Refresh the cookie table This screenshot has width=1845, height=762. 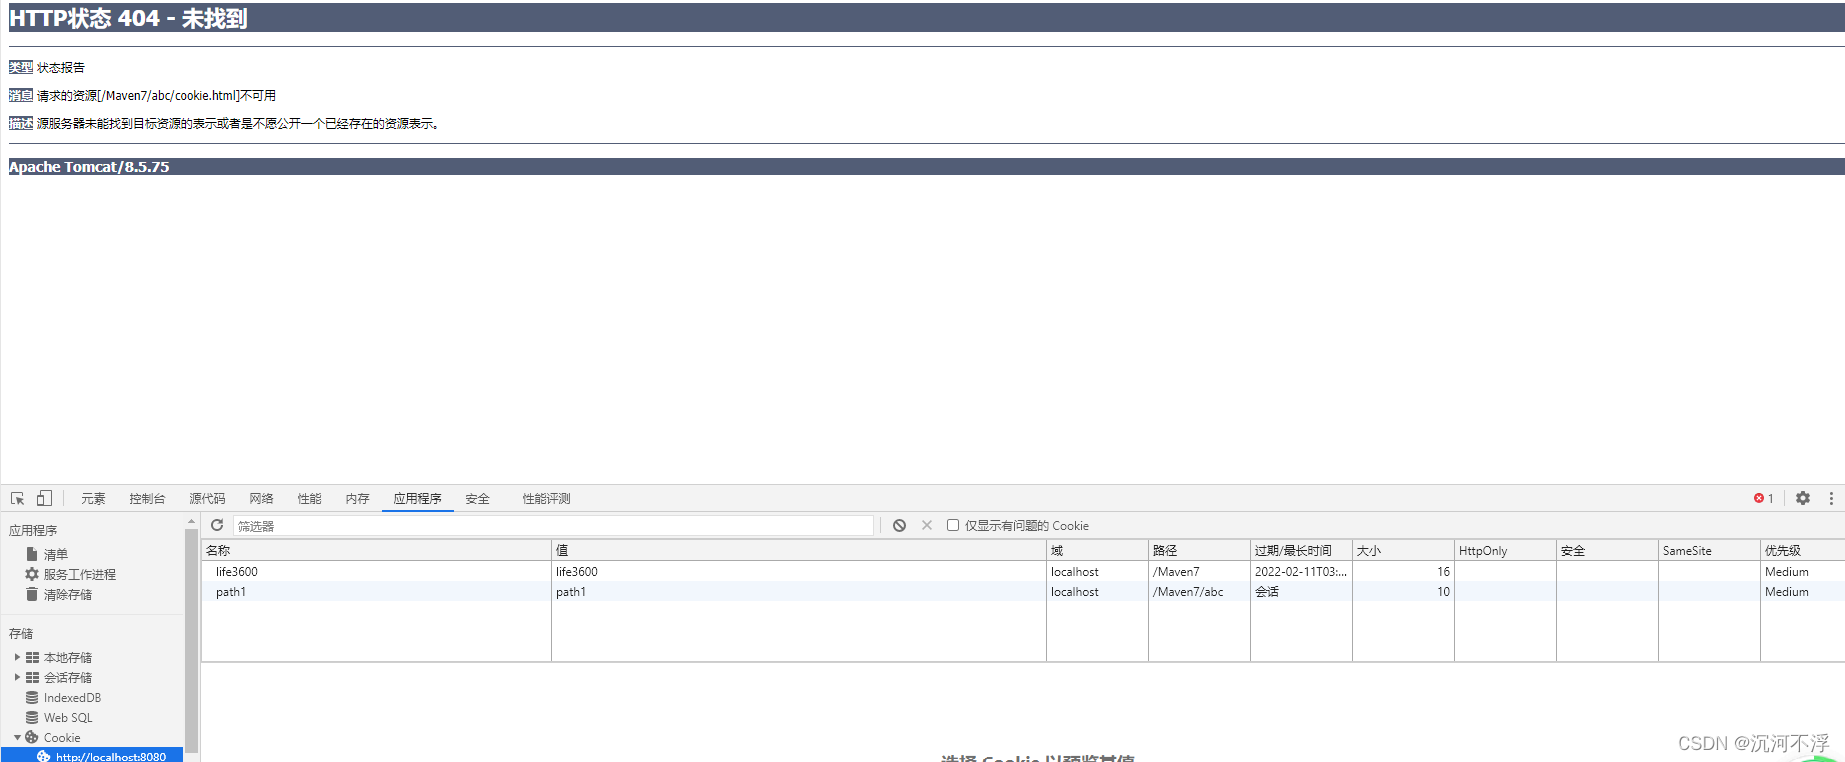point(217,525)
